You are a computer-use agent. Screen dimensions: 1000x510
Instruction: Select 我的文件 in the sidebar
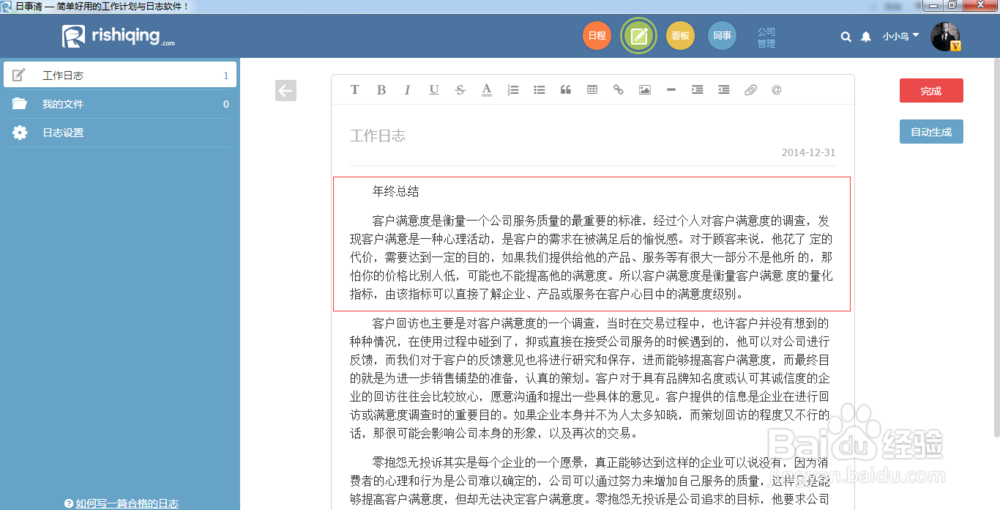(120, 104)
